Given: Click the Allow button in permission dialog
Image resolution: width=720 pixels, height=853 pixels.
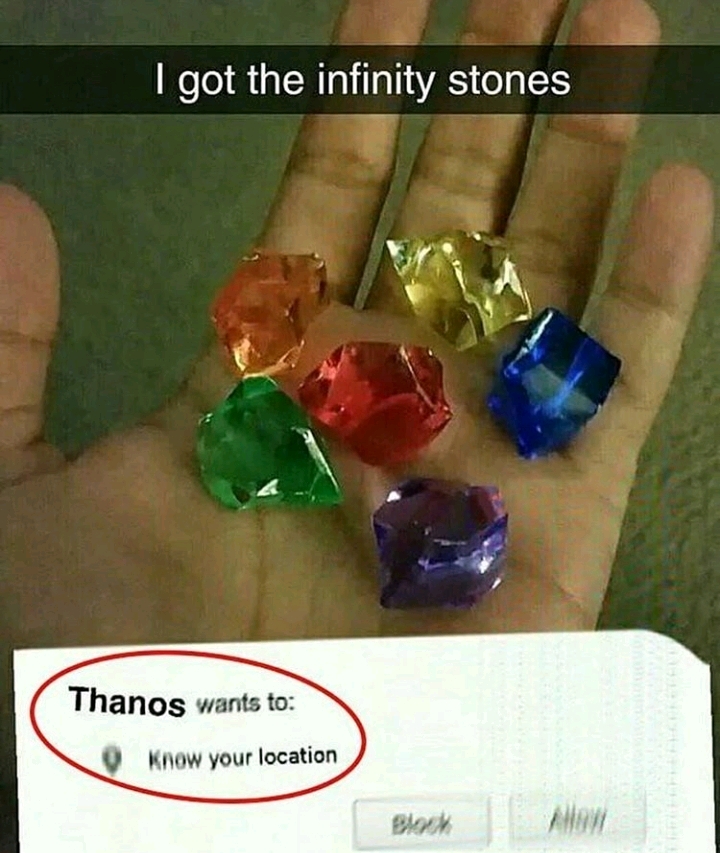Looking at the screenshot, I should tap(578, 820).
